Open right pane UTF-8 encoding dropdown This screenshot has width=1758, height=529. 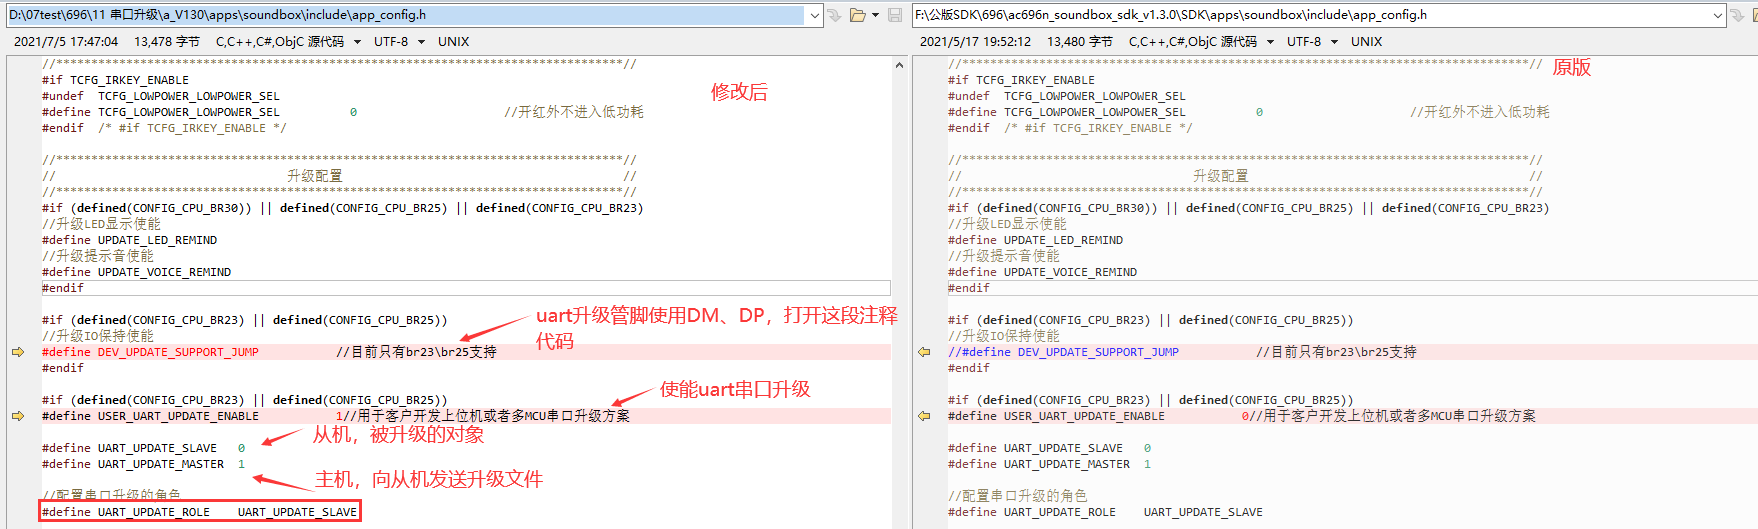coord(1334,42)
